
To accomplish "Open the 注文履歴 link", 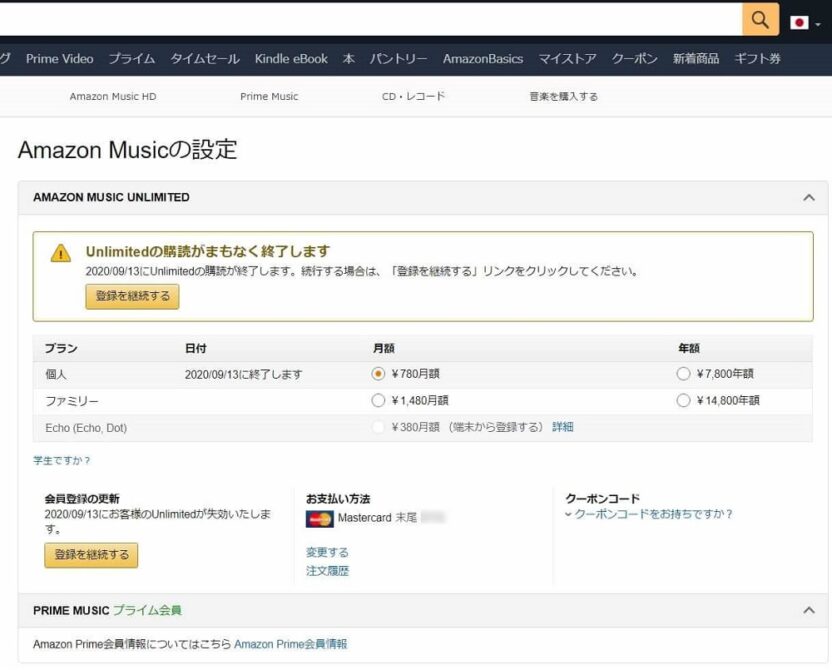I will tap(327, 571).
